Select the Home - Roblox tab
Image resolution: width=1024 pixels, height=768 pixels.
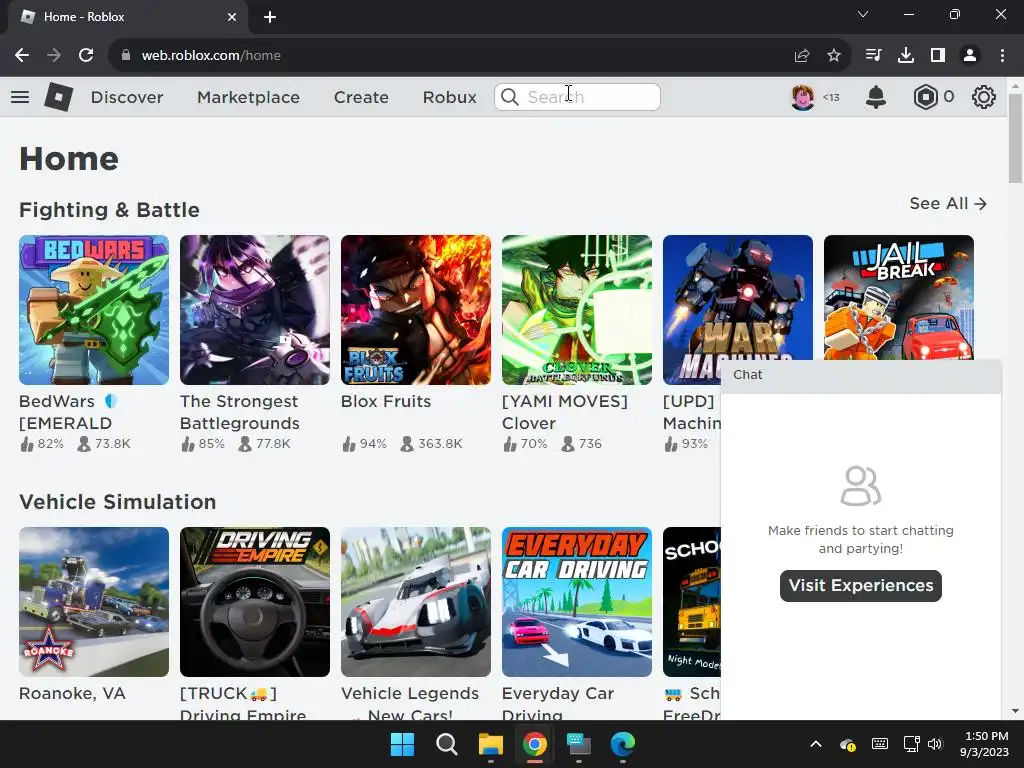click(x=128, y=17)
